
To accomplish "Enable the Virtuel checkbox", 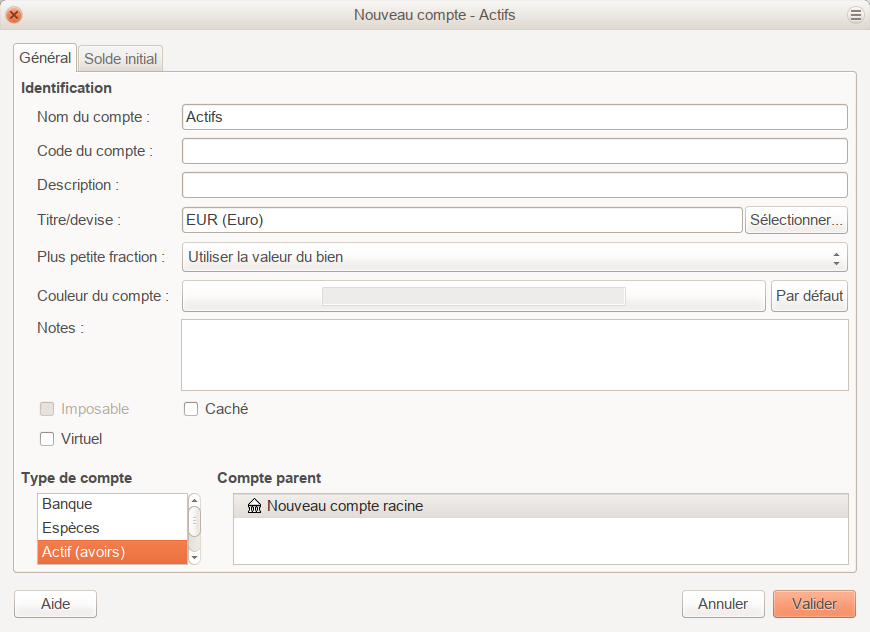I will click(47, 439).
